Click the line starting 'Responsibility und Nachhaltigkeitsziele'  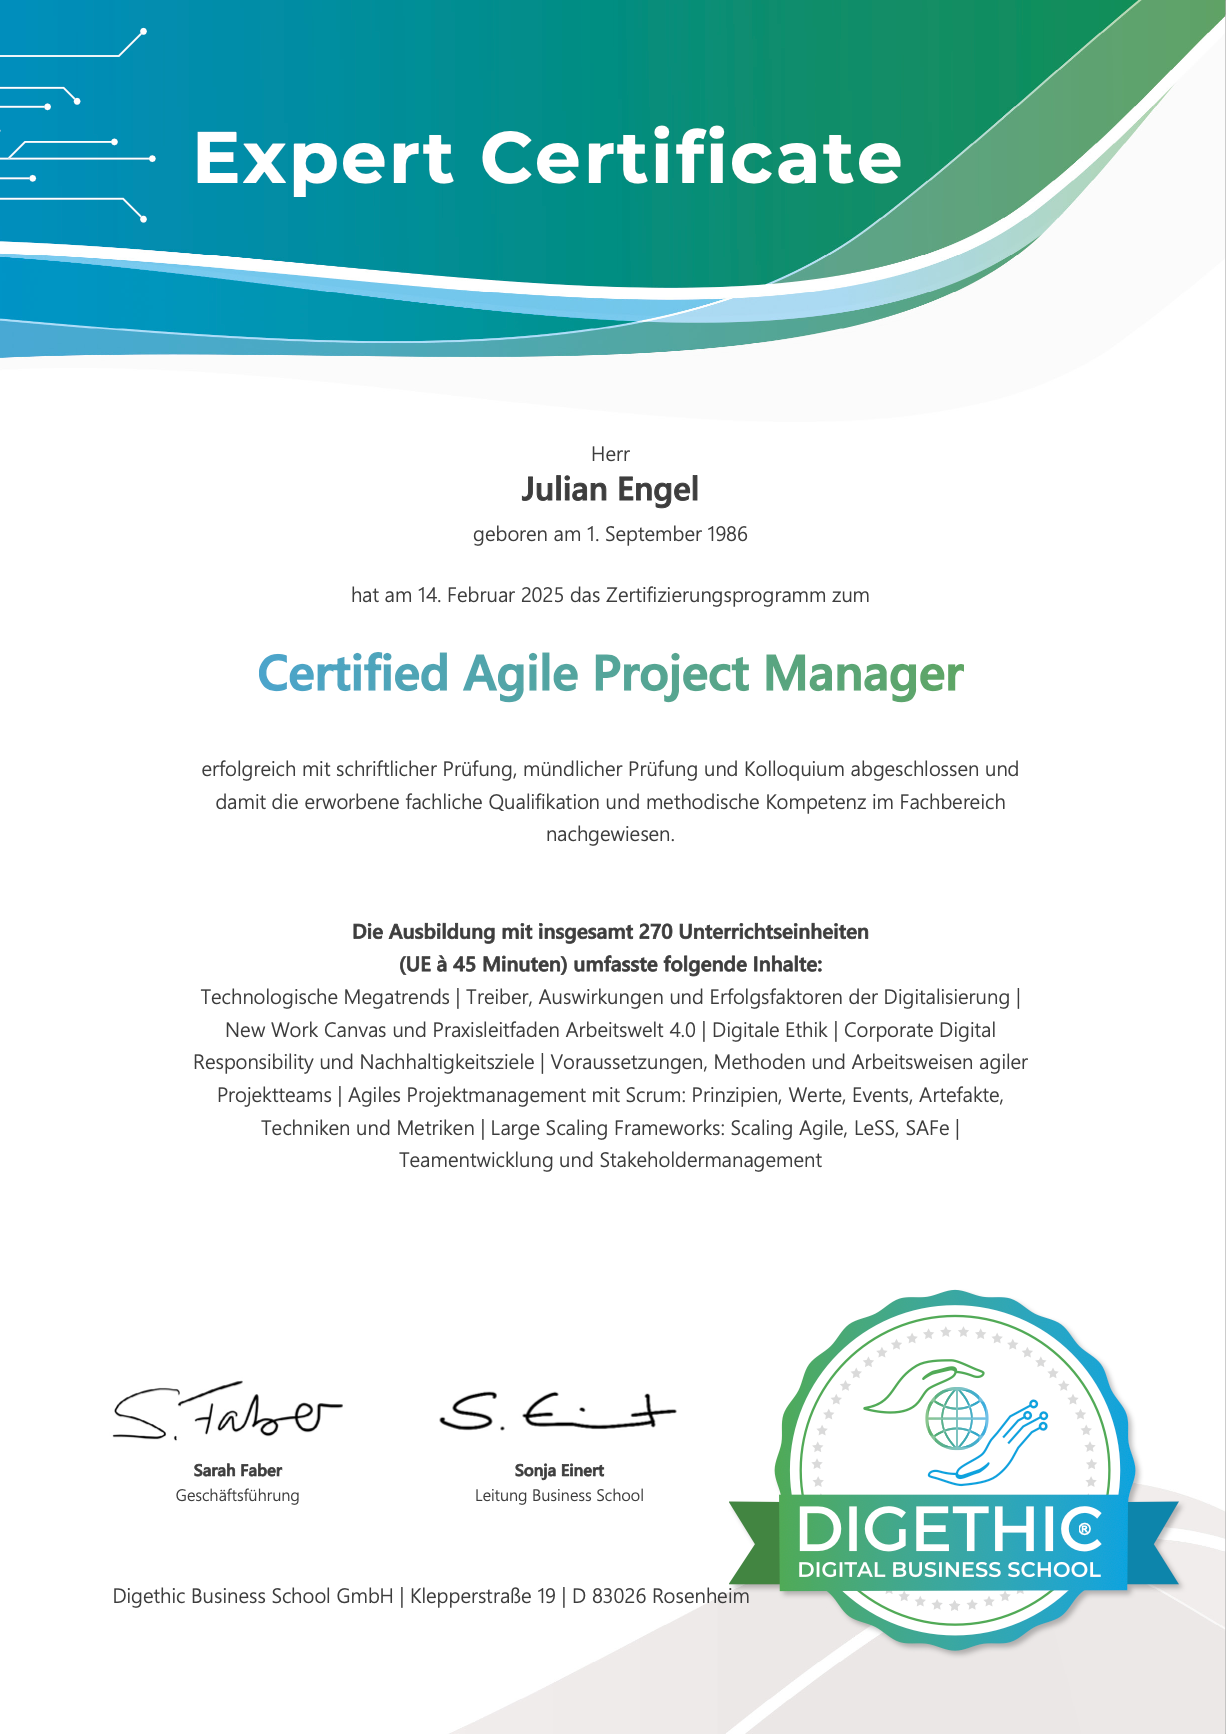pos(610,1062)
